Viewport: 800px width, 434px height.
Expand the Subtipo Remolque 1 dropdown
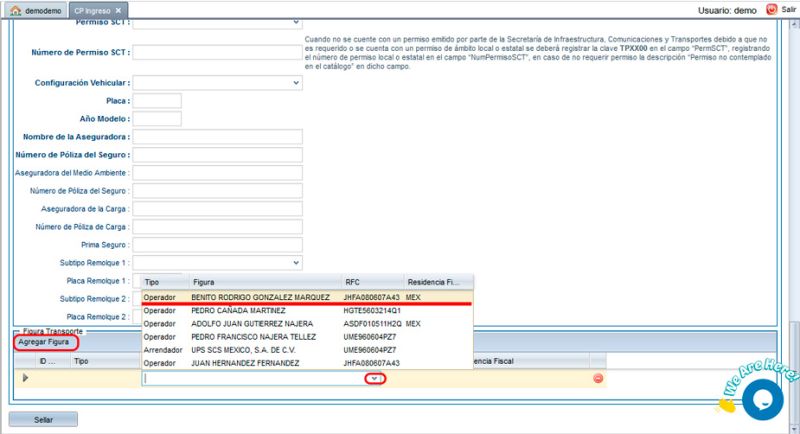(x=296, y=263)
